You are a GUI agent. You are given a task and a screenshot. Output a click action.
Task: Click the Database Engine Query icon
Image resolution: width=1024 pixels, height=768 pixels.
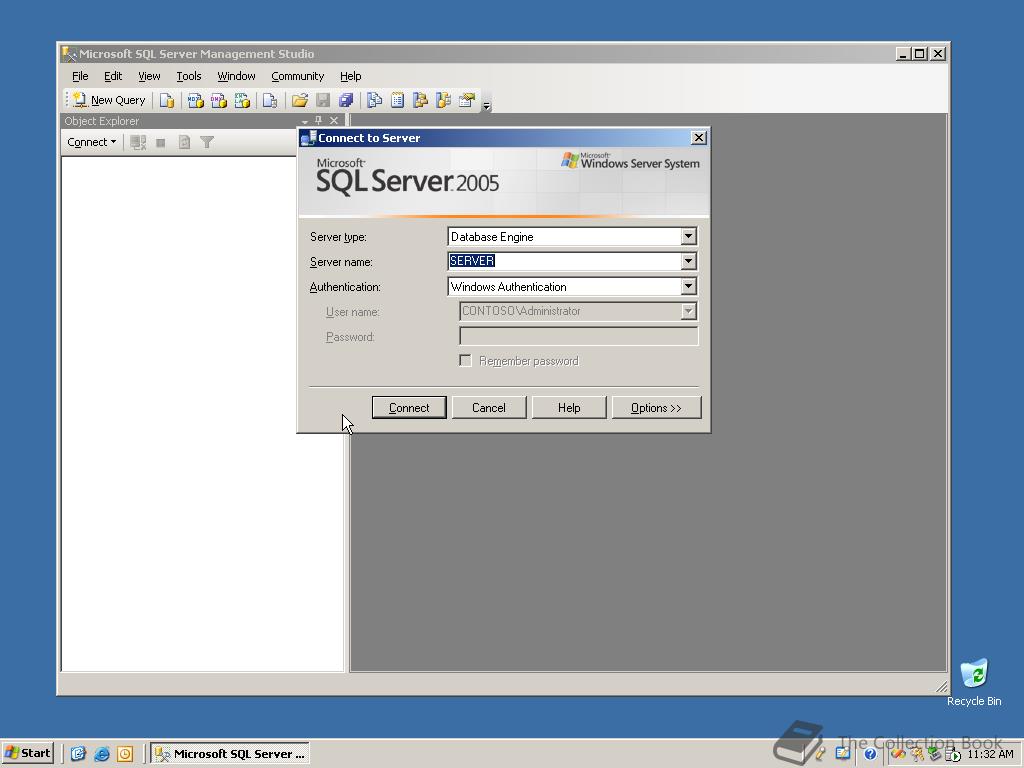[x=167, y=100]
